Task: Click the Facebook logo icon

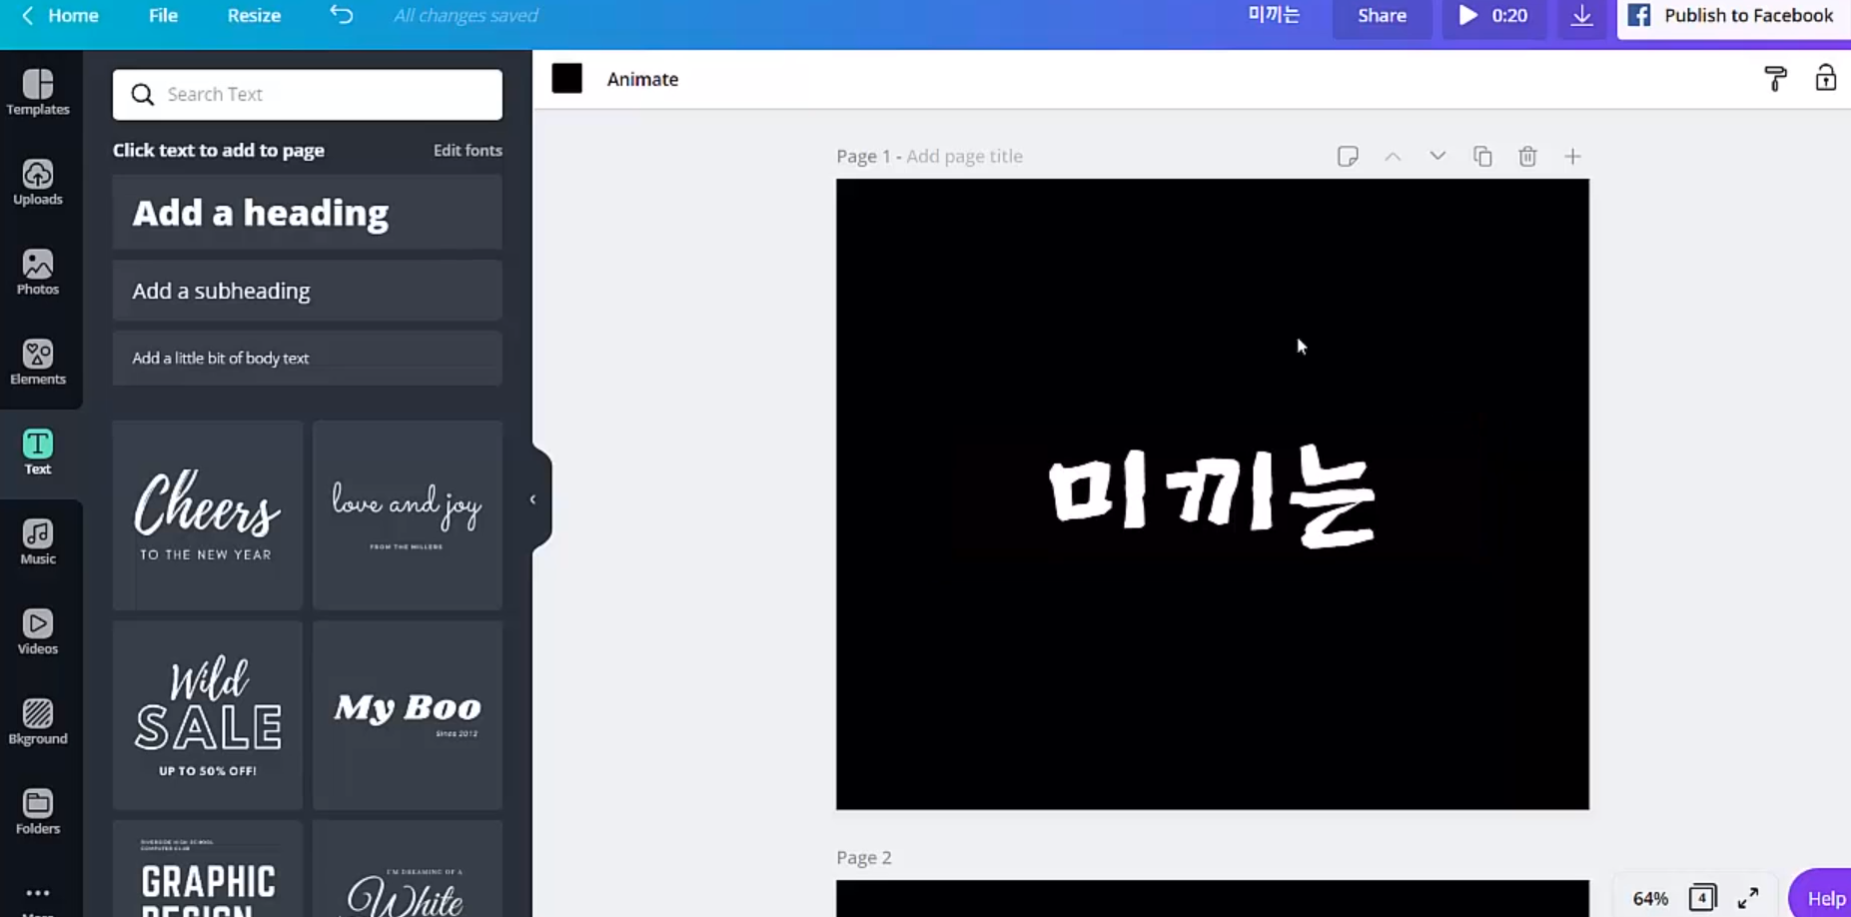Action: pos(1639,15)
